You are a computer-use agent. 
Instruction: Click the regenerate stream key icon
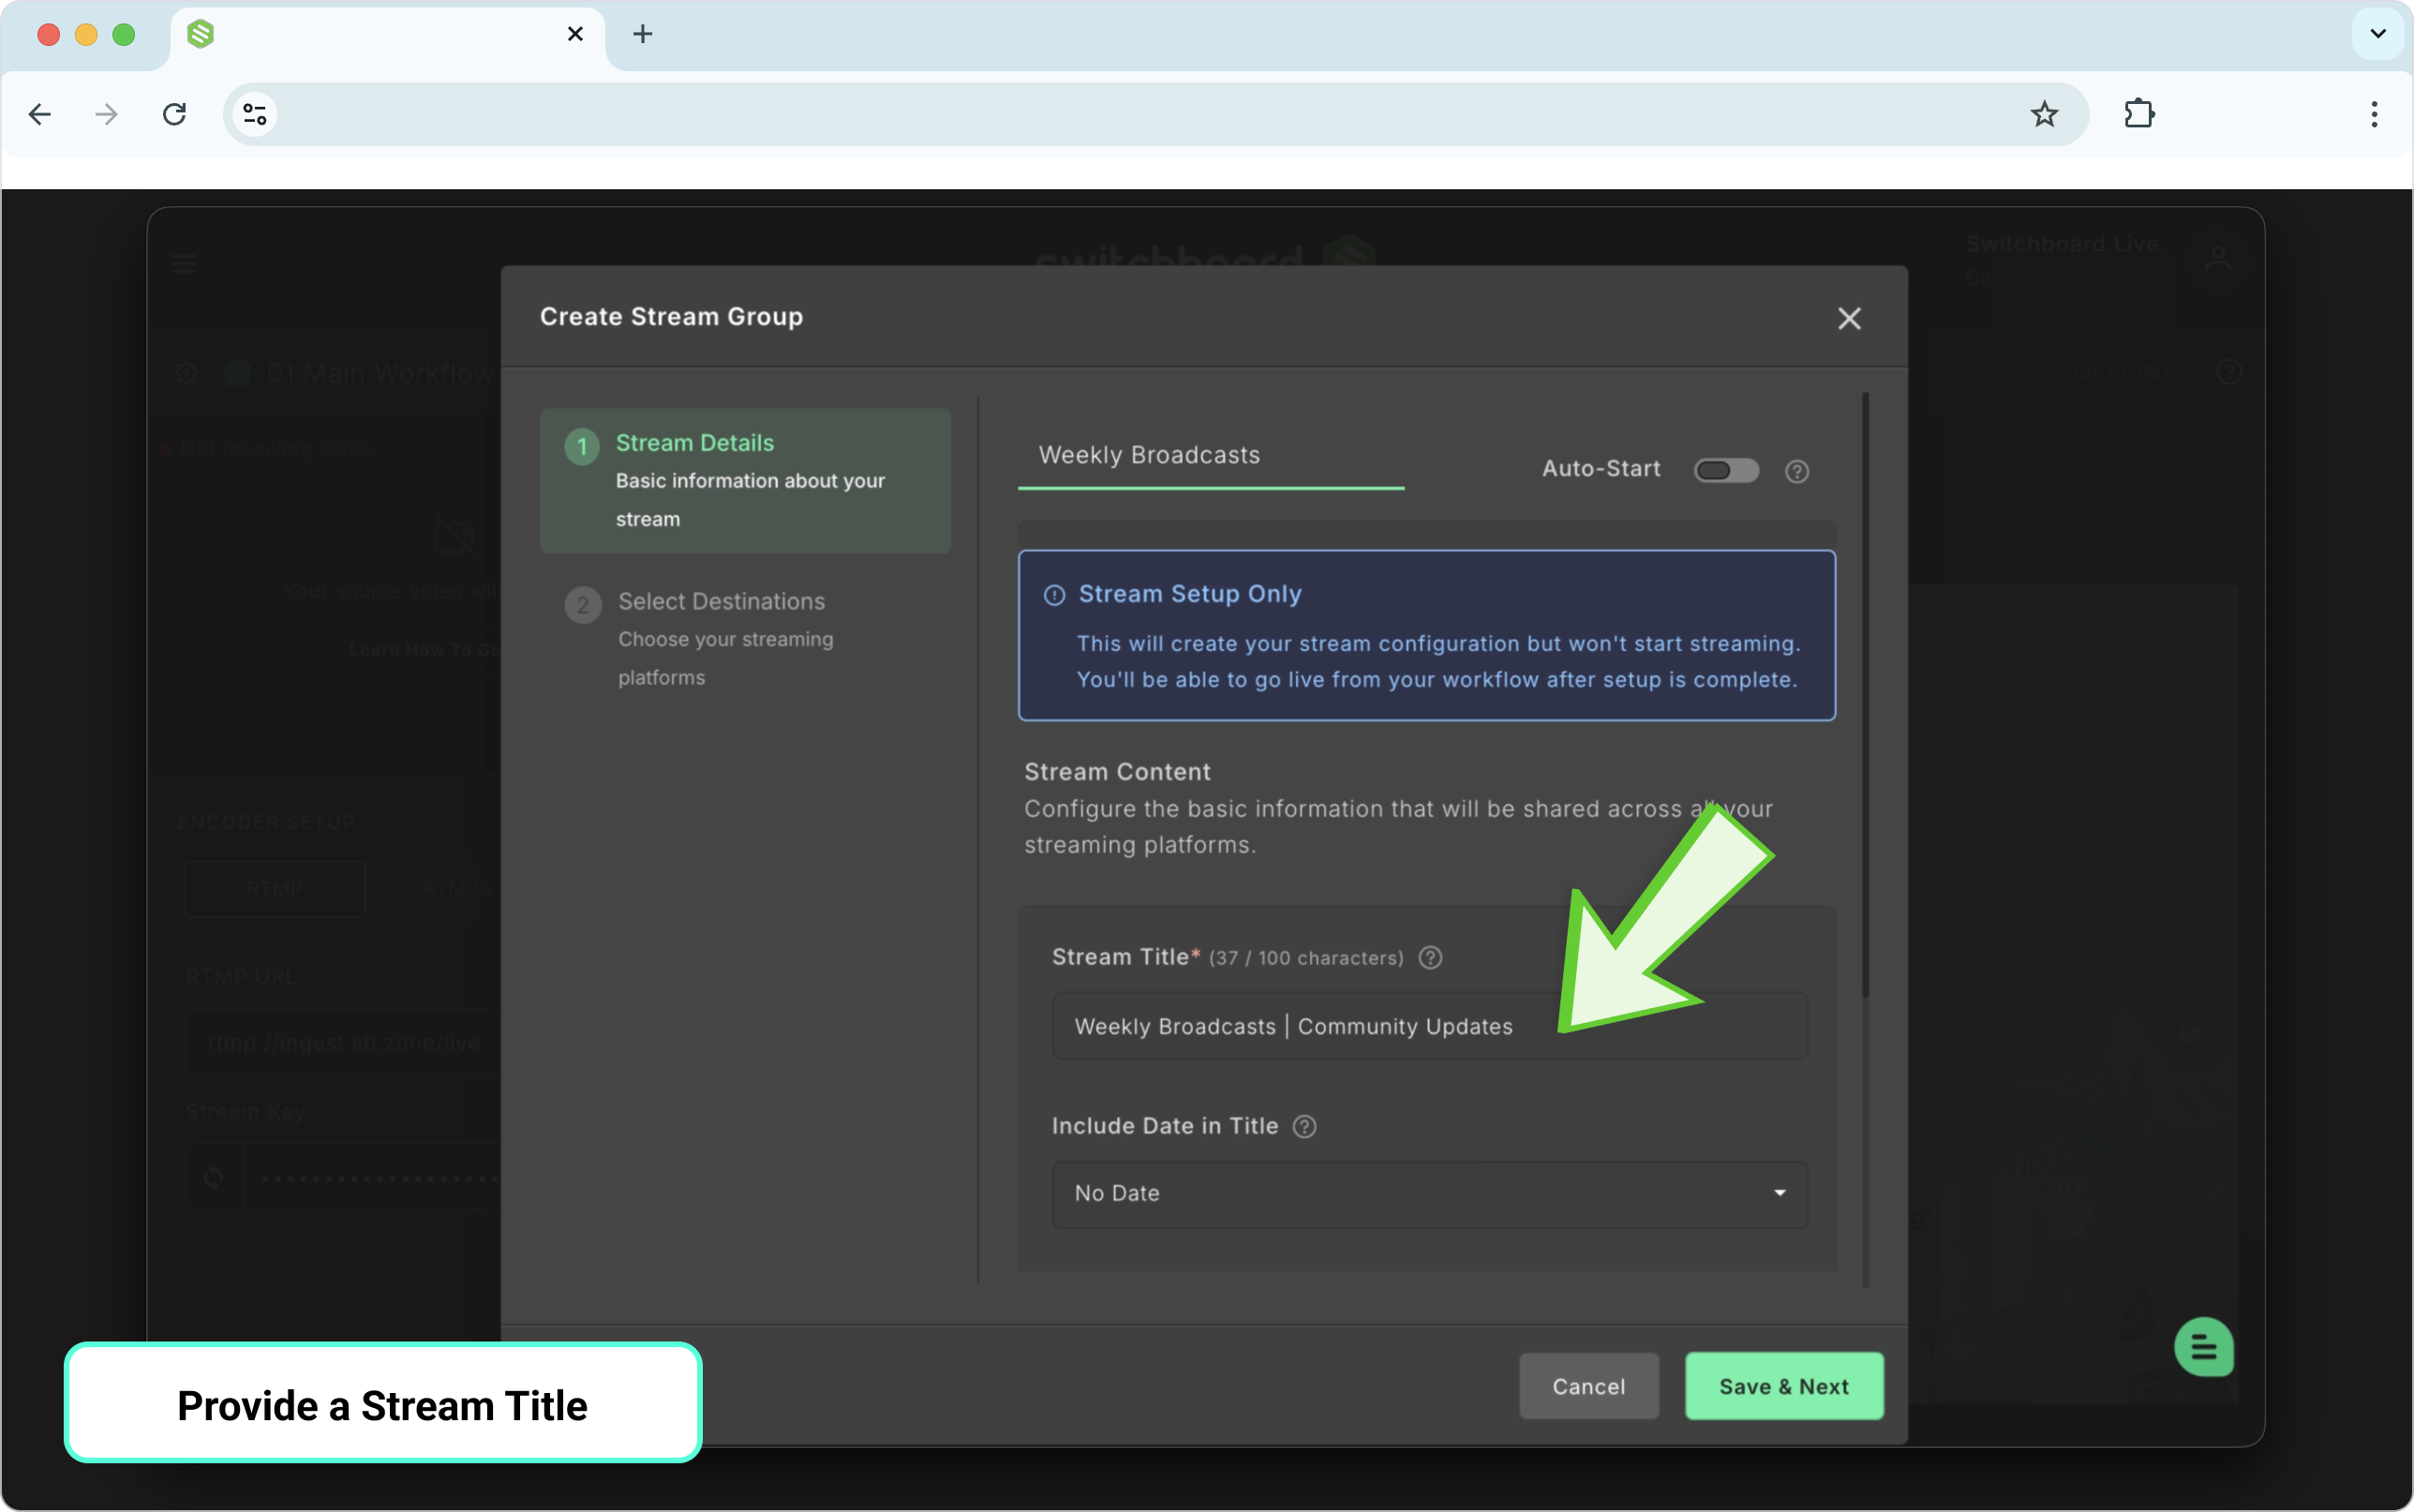tap(214, 1177)
